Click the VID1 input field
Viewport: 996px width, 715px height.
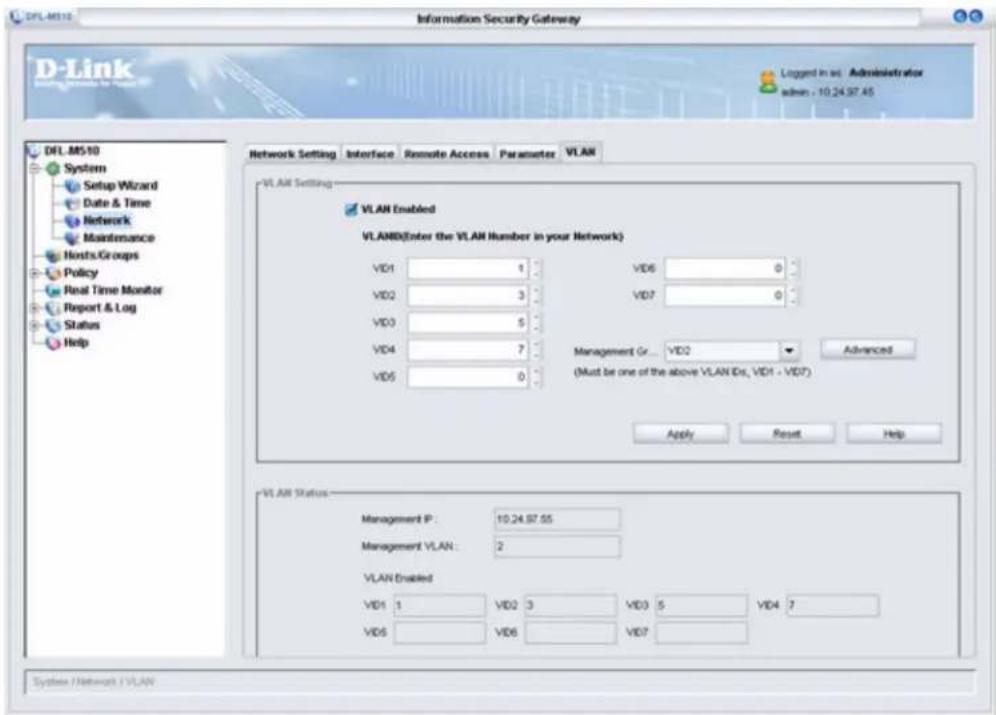pos(468,269)
